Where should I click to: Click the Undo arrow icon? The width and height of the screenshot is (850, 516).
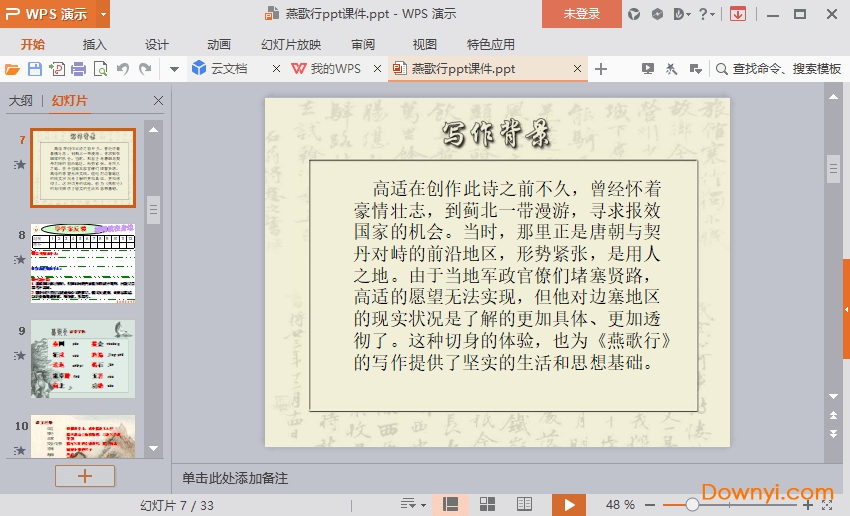(123, 69)
